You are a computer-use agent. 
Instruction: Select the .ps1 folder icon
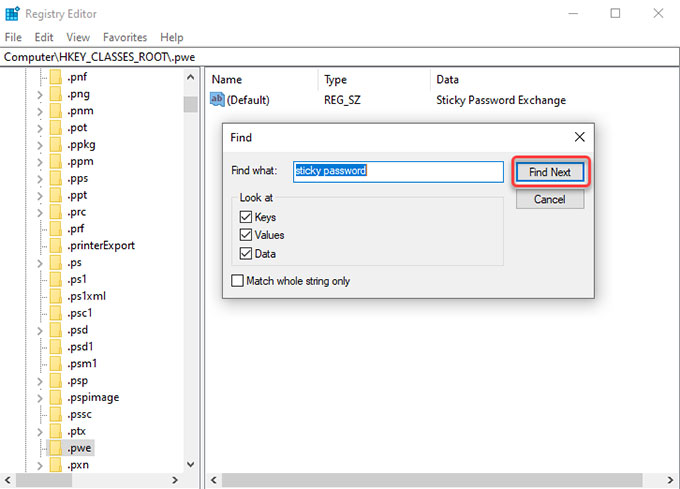(56, 280)
